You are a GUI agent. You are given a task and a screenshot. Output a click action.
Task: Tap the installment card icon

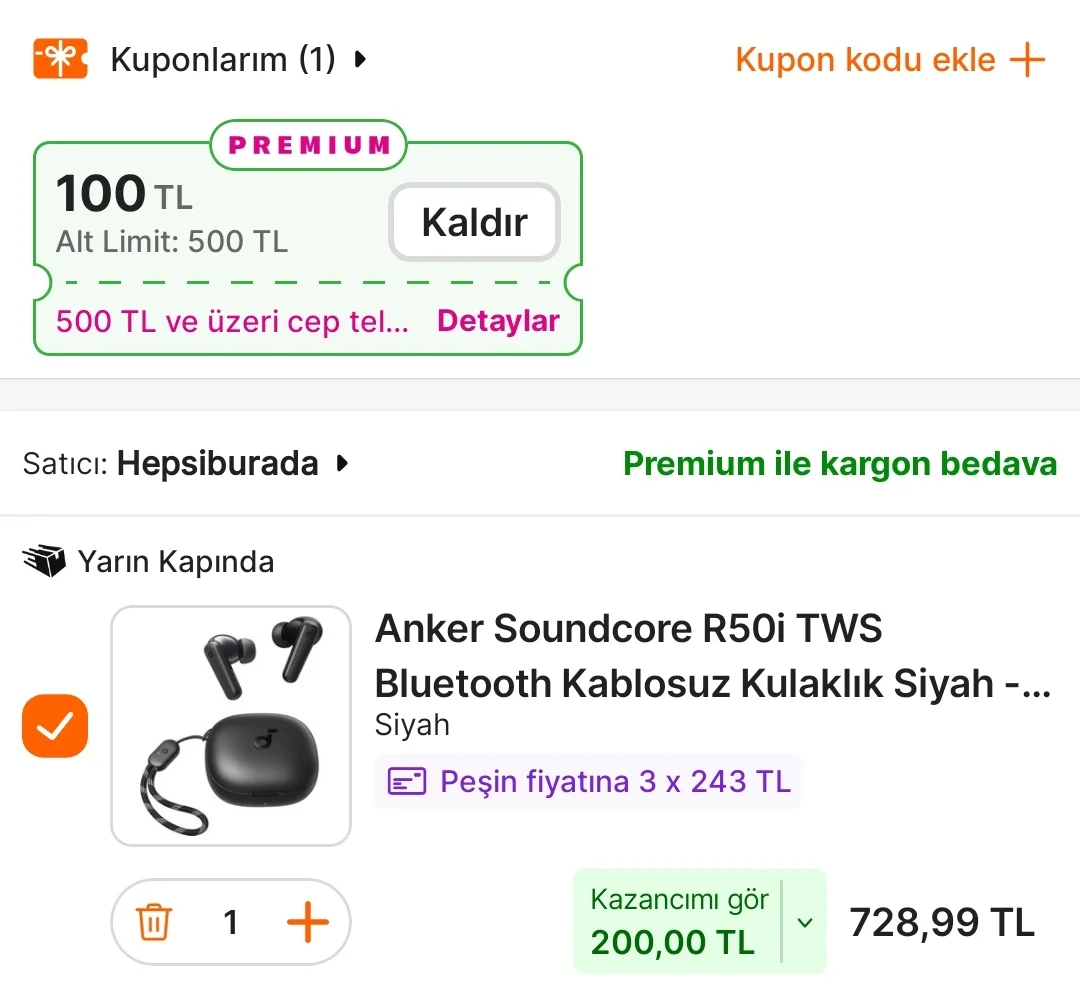coord(407,781)
